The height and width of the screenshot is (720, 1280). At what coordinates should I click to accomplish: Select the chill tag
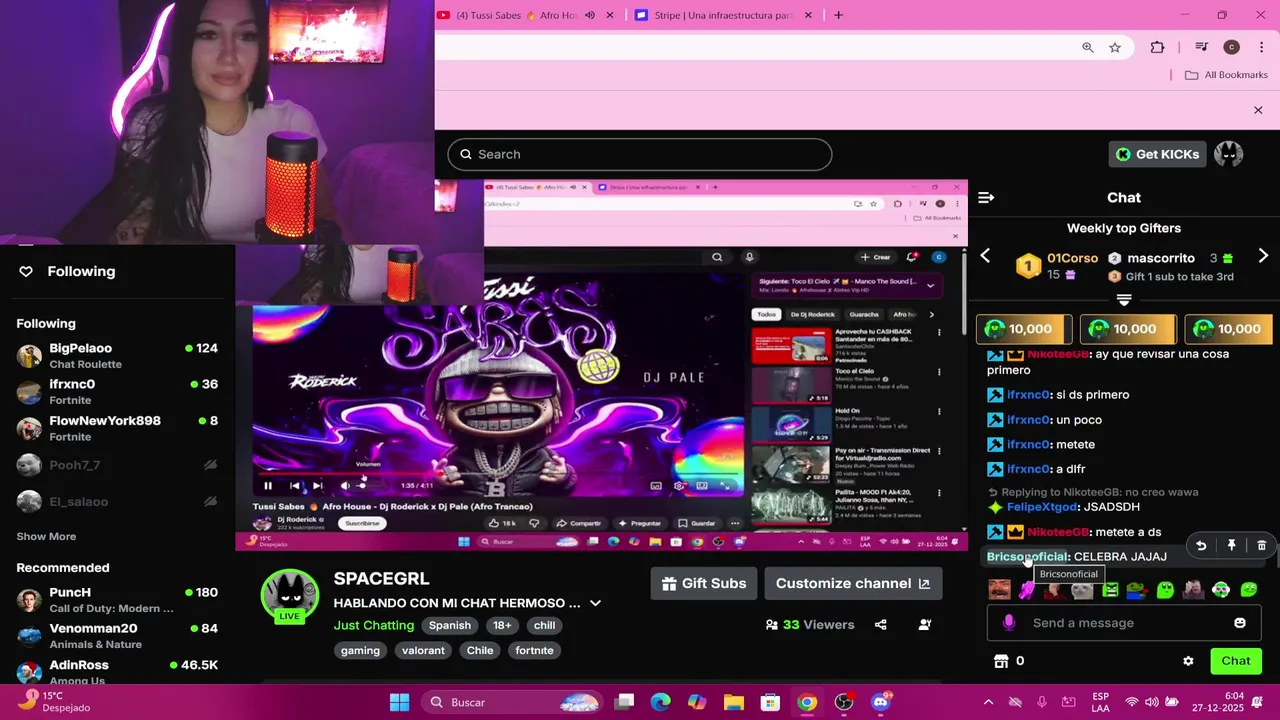coord(544,625)
